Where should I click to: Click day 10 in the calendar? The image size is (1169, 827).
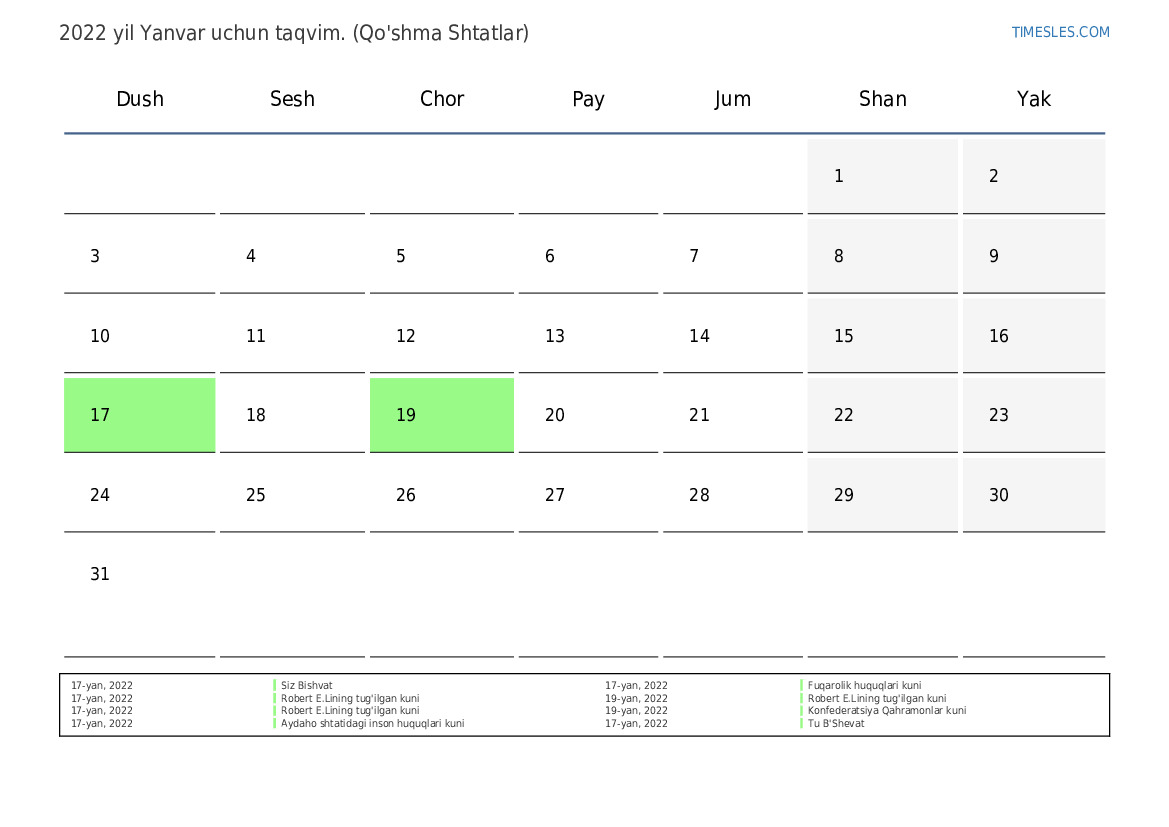tap(139, 336)
